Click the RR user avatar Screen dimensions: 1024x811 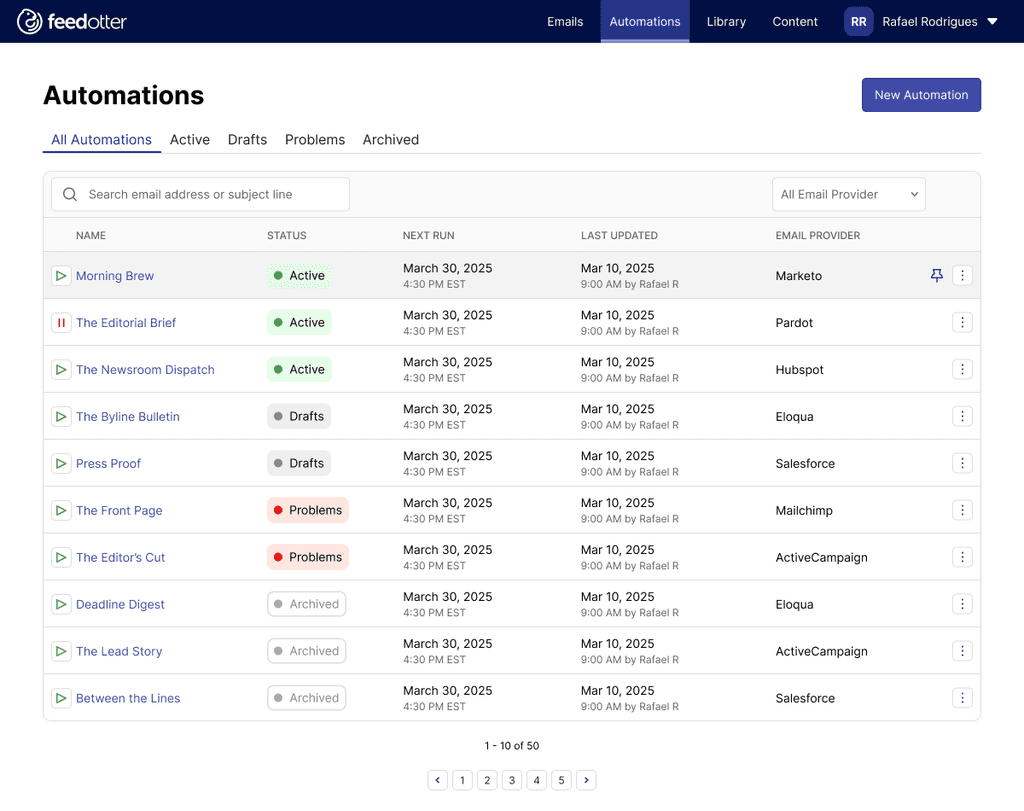point(858,22)
